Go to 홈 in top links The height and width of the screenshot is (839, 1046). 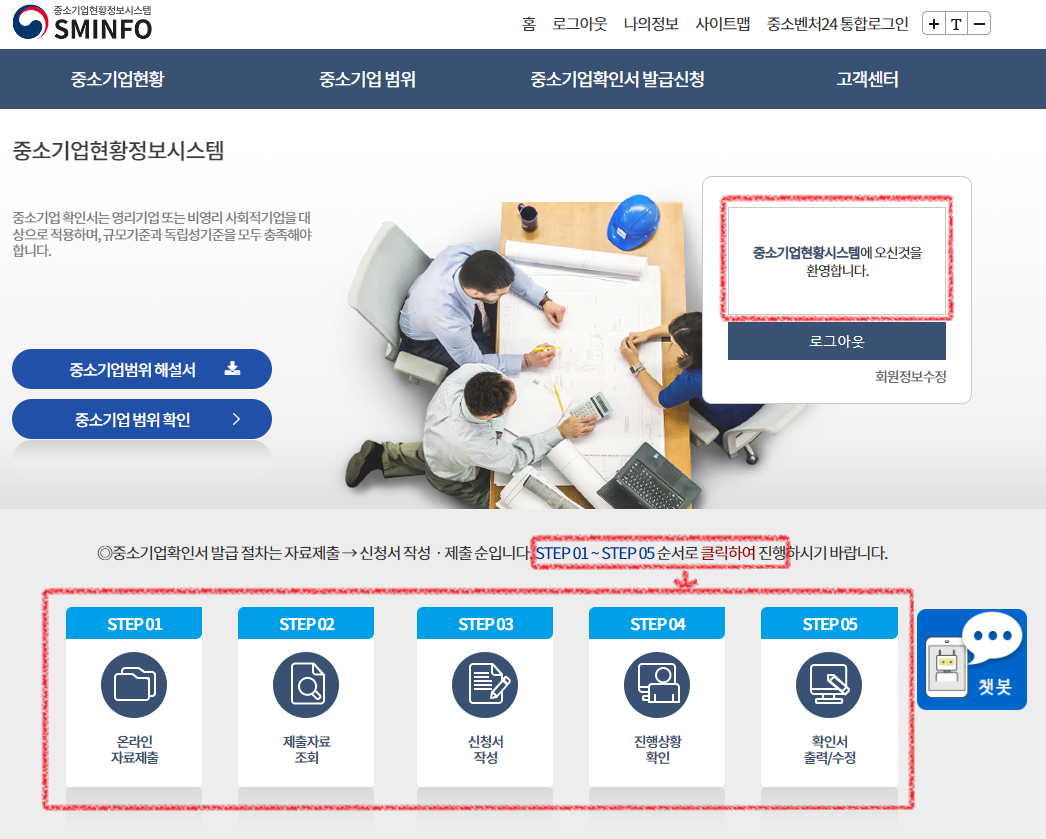pyautogui.click(x=529, y=24)
